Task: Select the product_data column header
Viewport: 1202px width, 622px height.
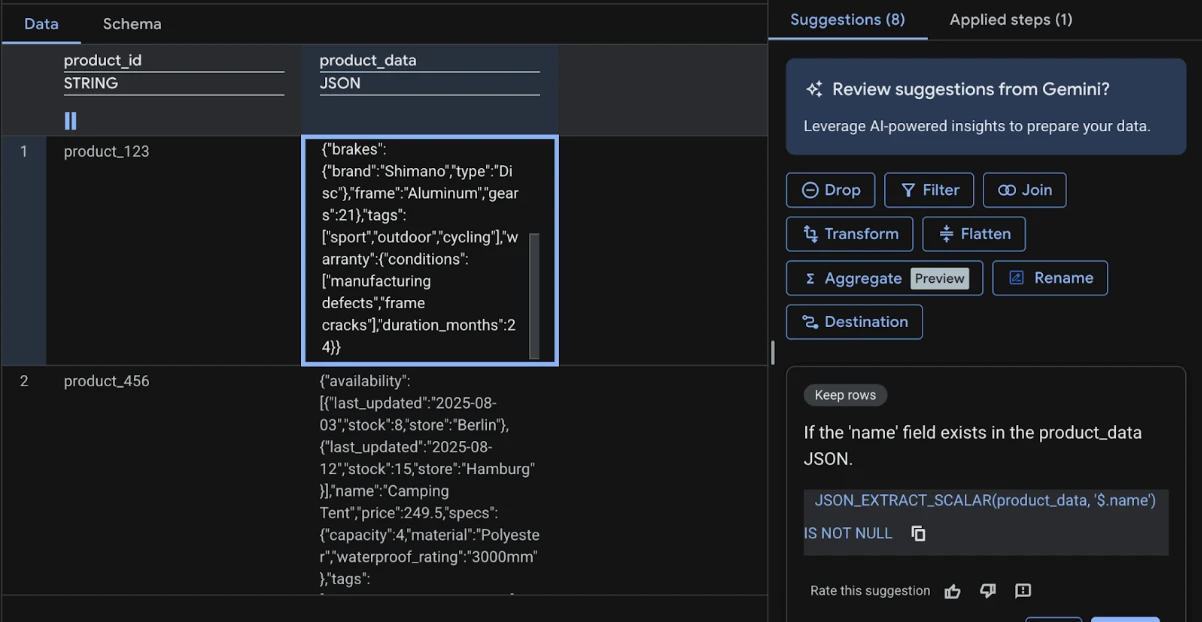Action: [x=368, y=60]
